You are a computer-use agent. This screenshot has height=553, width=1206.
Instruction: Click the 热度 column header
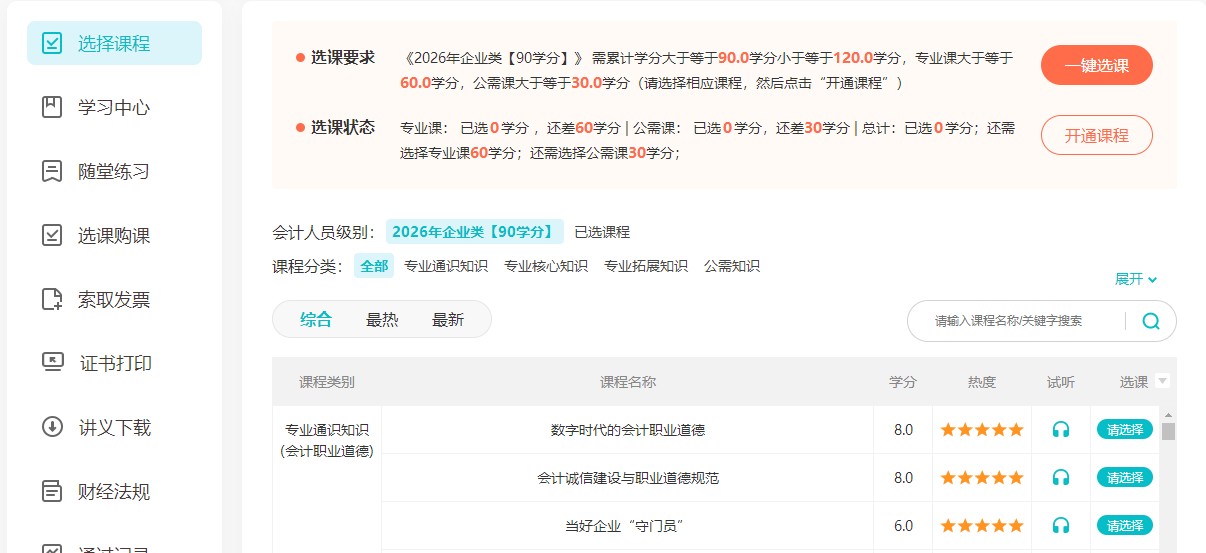tap(982, 382)
